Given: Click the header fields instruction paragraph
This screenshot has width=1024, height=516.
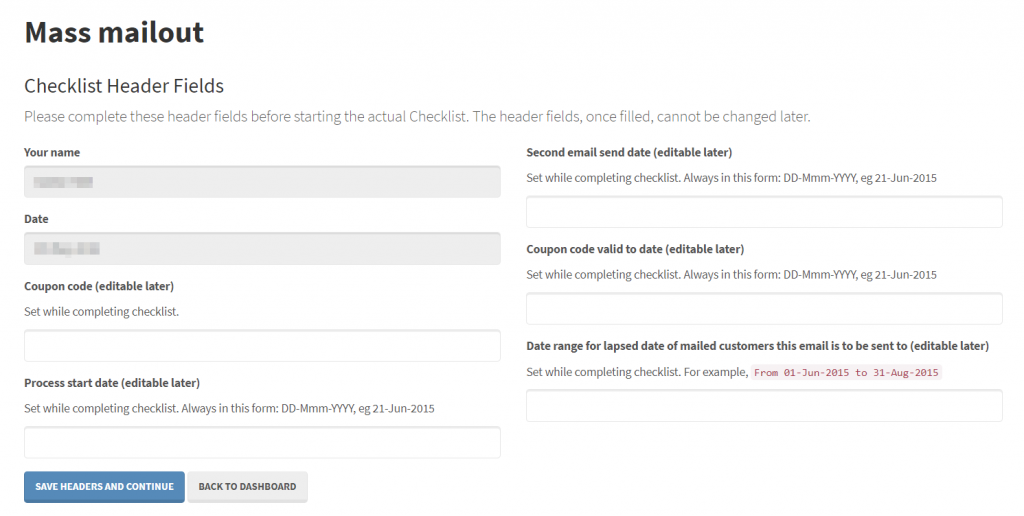Looking at the screenshot, I should (x=417, y=117).
